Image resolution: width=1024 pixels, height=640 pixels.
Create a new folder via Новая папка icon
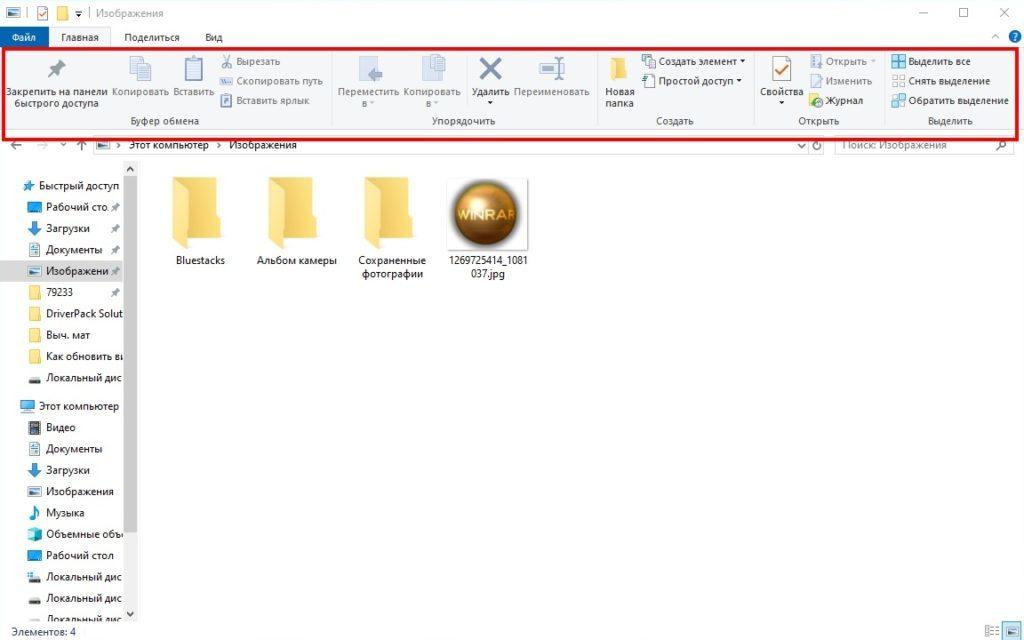click(x=618, y=80)
